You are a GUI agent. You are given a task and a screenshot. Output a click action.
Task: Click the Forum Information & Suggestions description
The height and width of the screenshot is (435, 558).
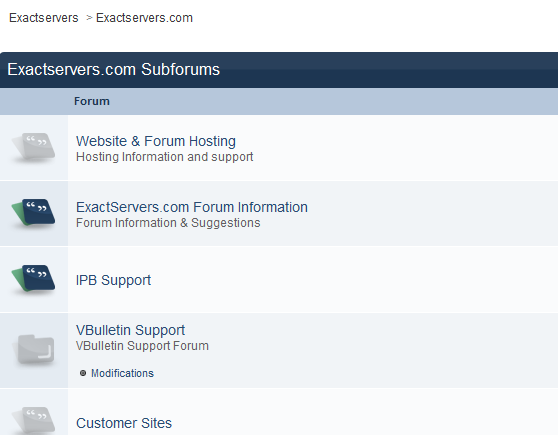168,223
